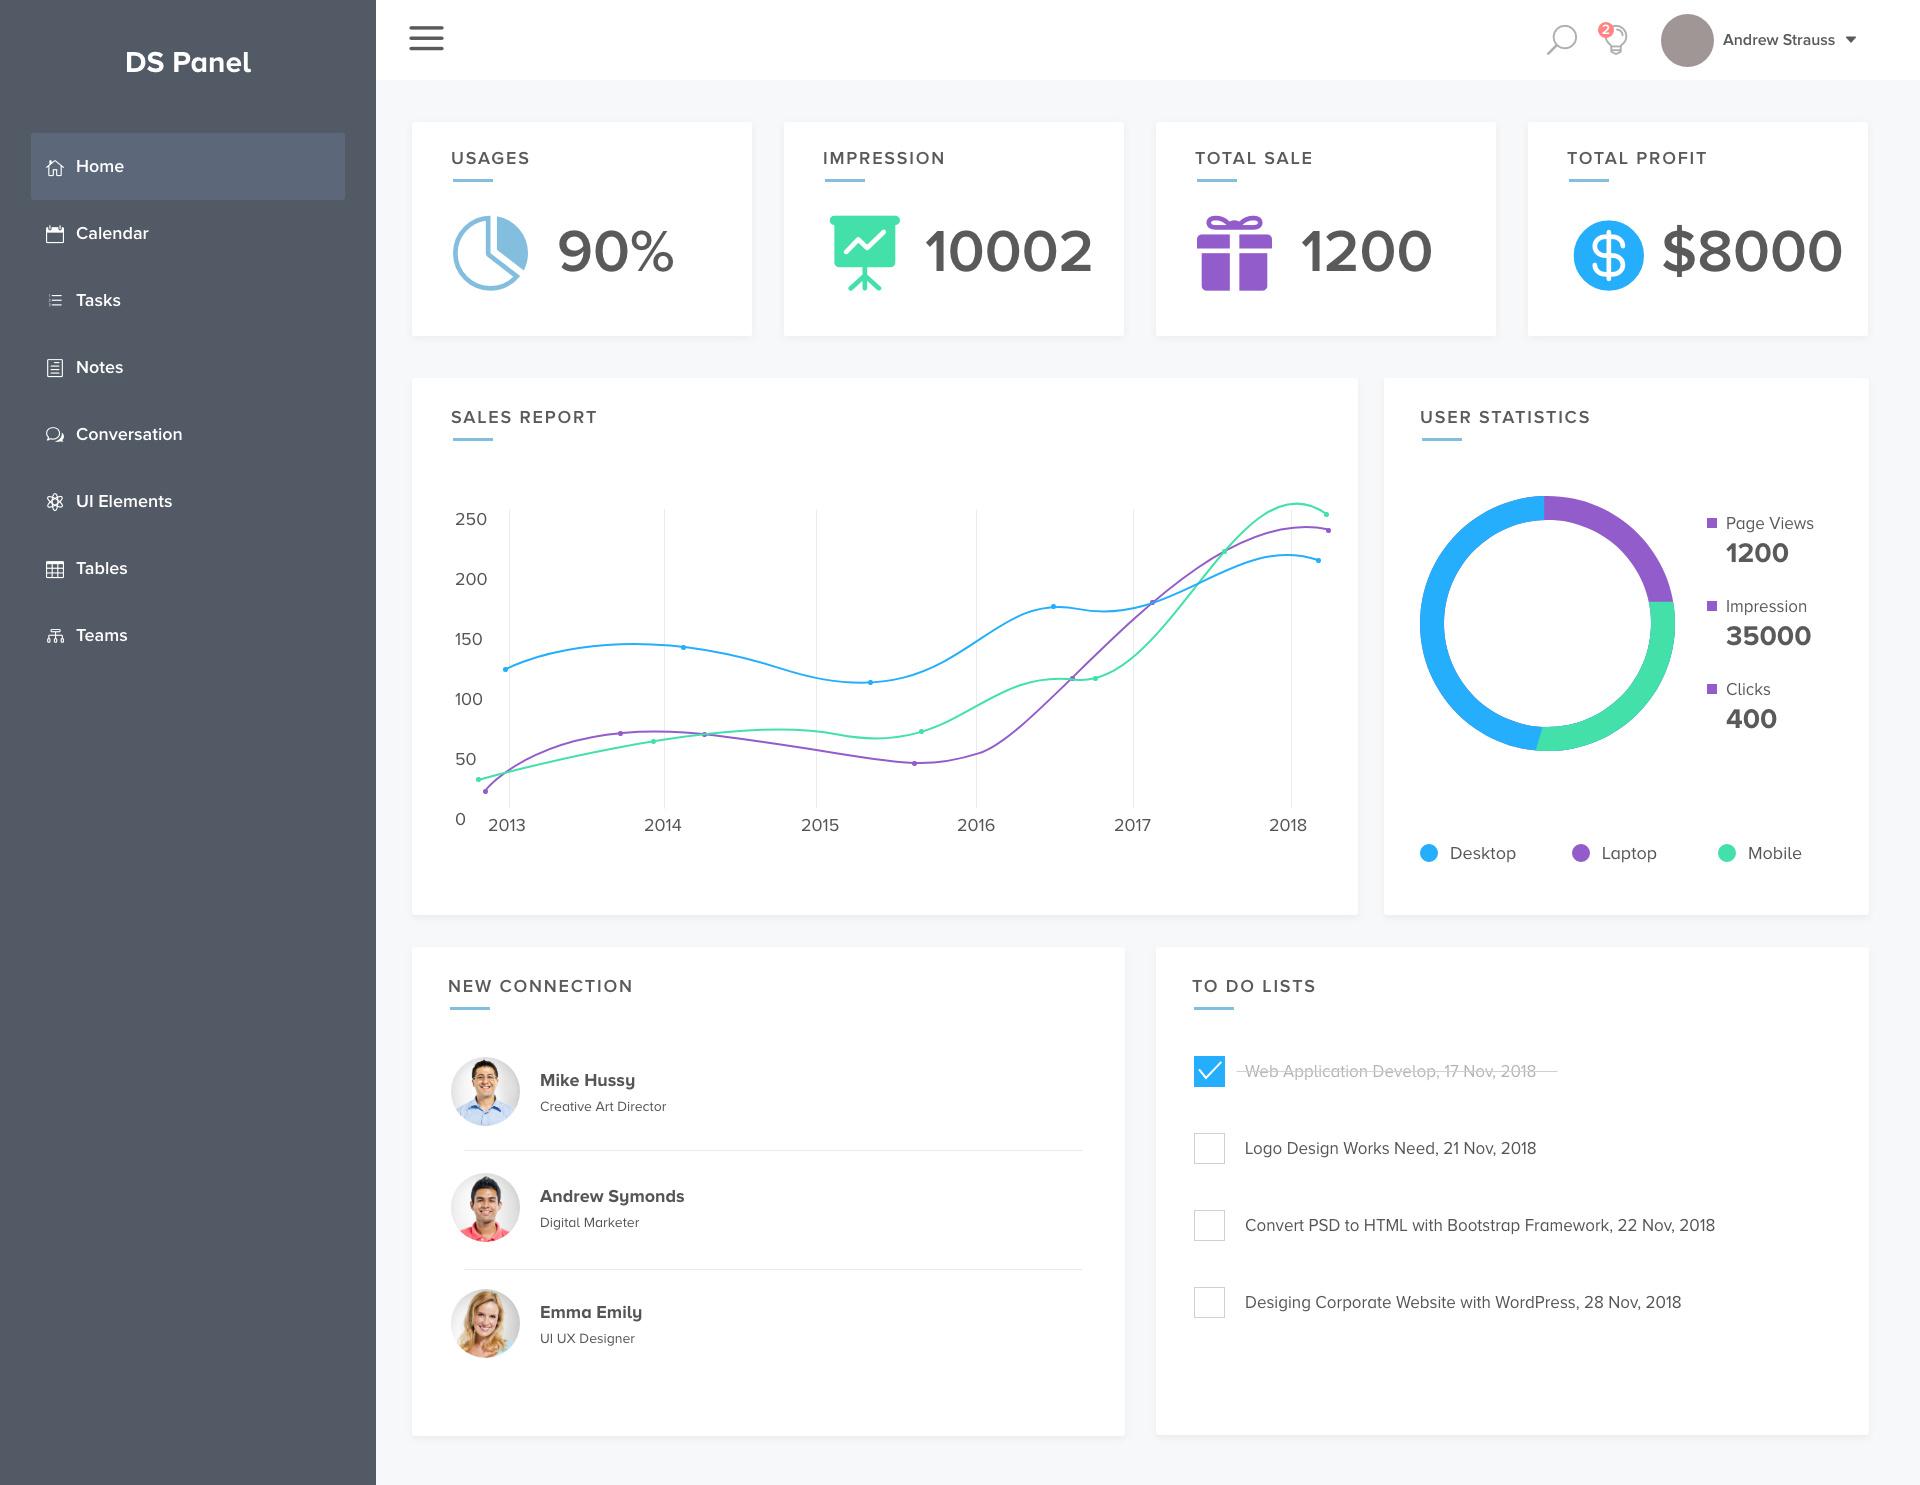This screenshot has height=1485, width=1920.
Task: Open Mike Hussy connection name
Action: (x=587, y=1080)
